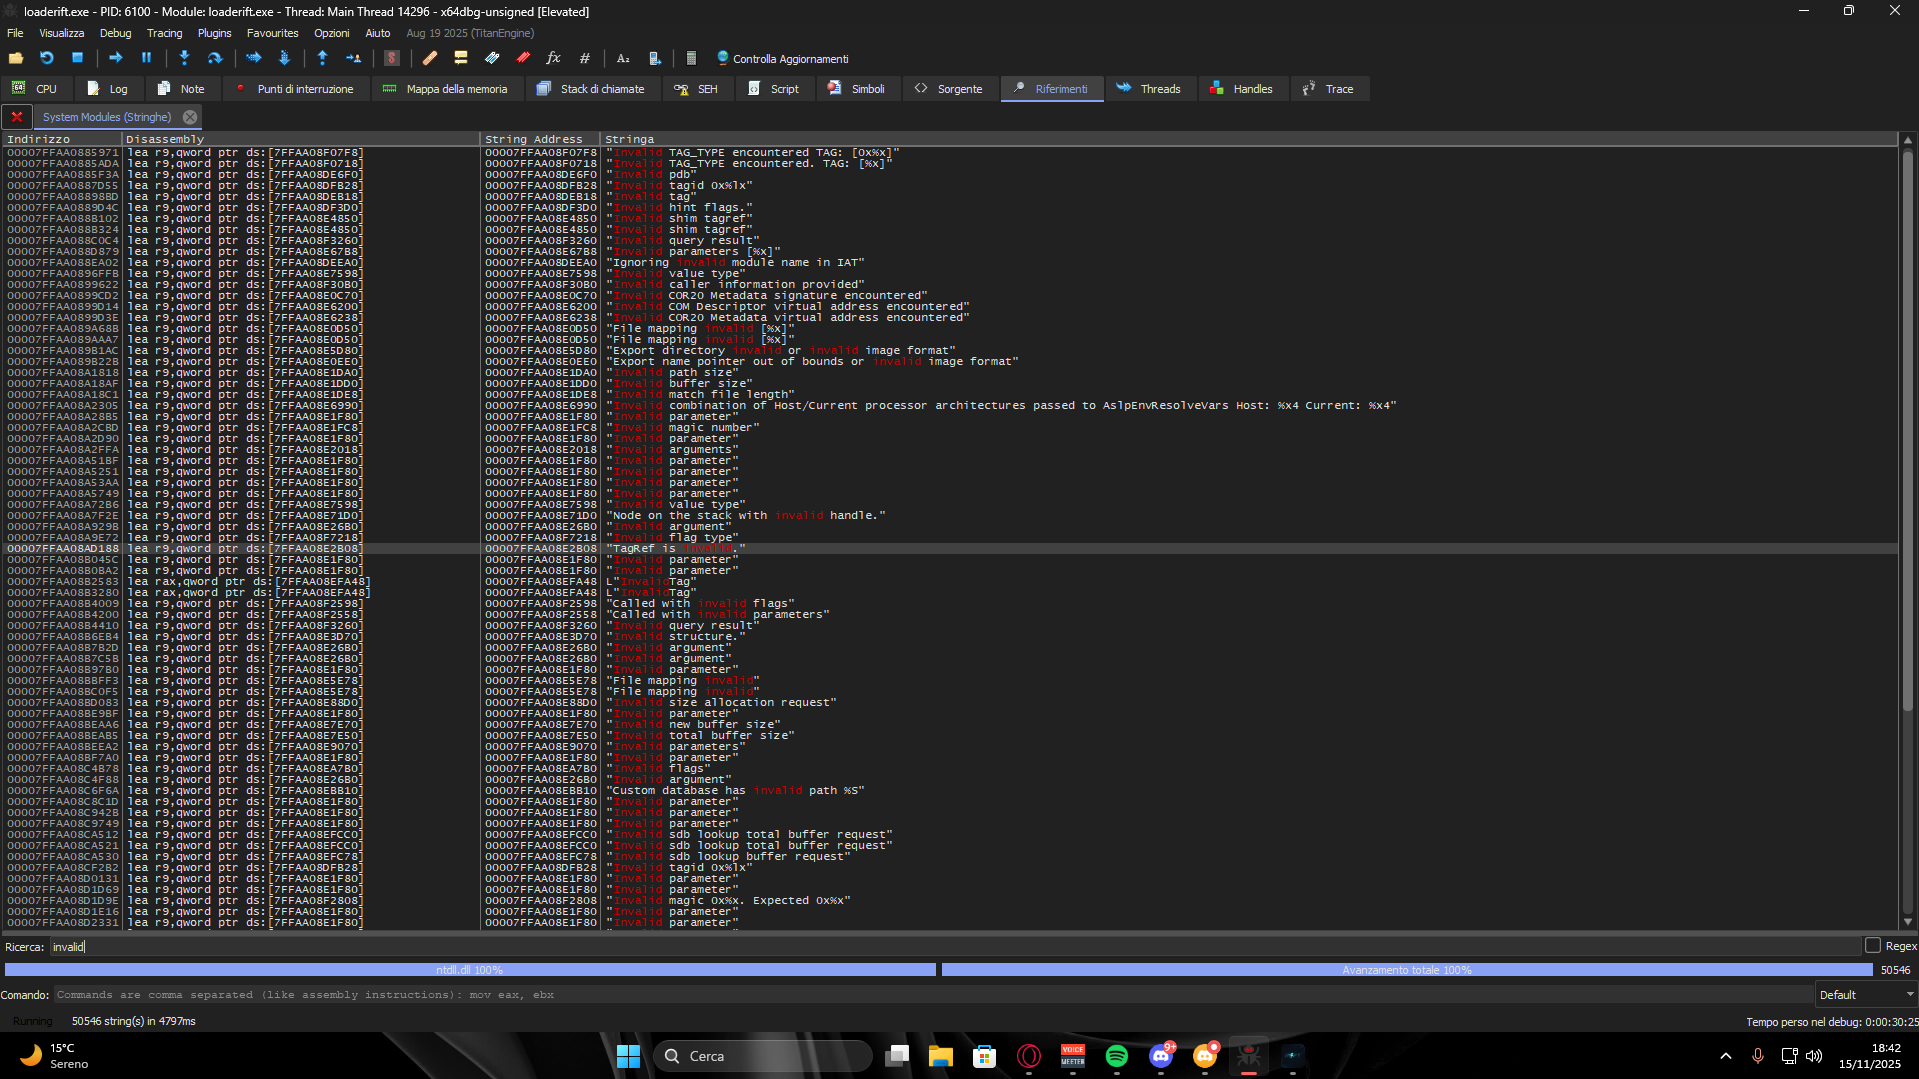
Task: Run the debuggee with the blue arrow
Action: pyautogui.click(x=115, y=58)
